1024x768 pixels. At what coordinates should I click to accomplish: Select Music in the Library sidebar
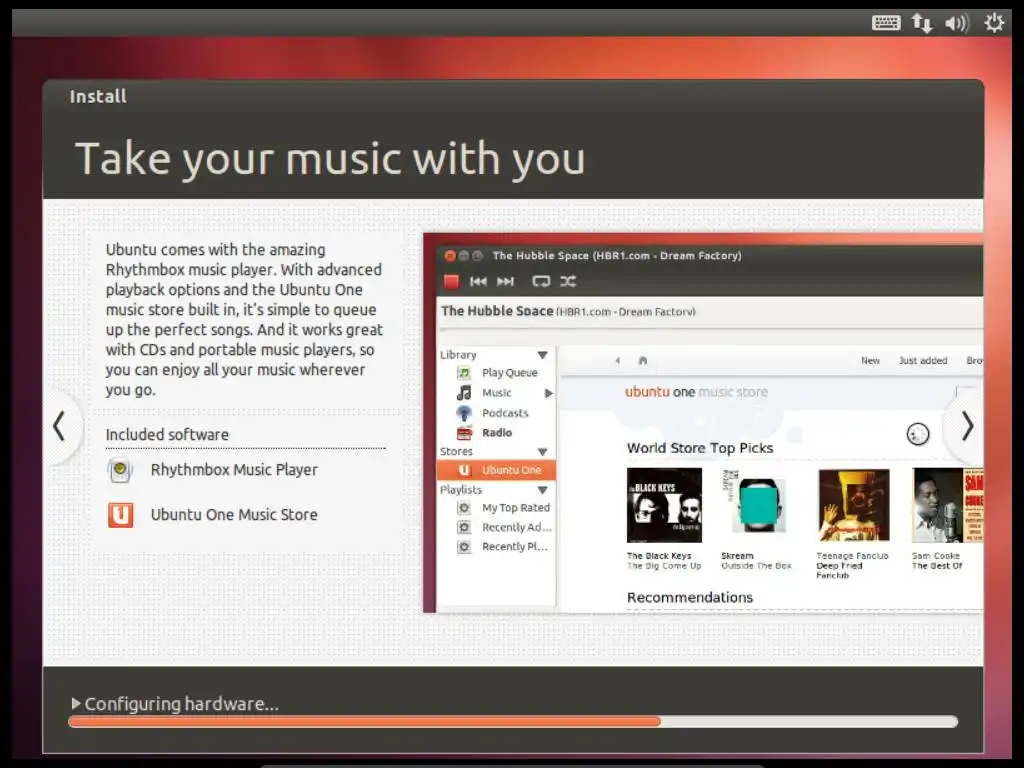tap(496, 393)
